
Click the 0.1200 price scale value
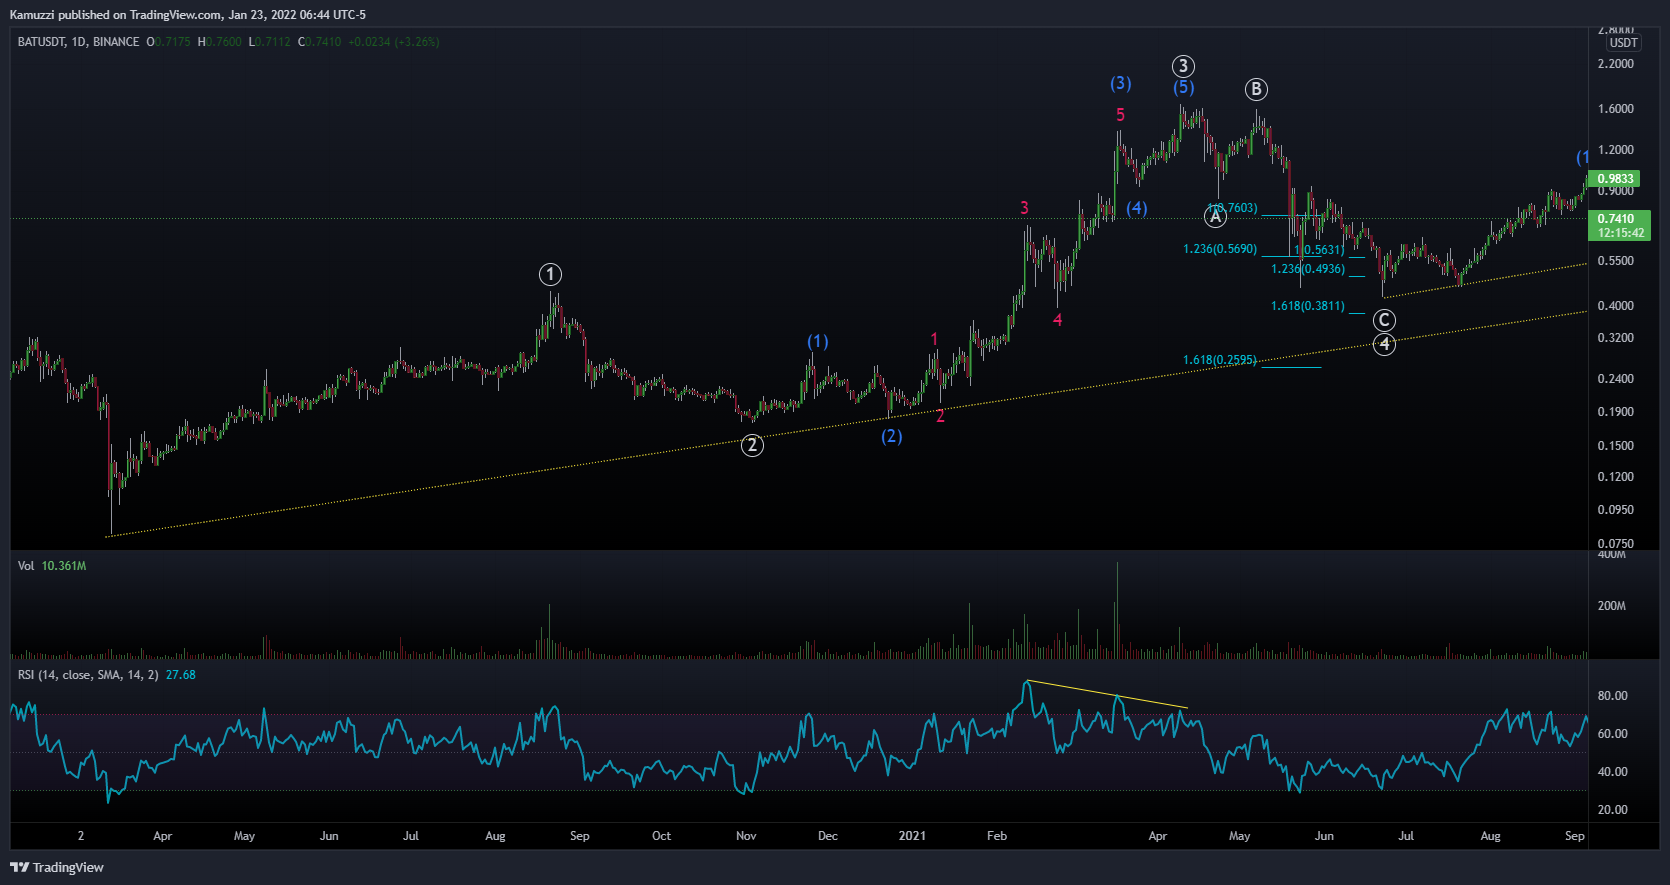[x=1615, y=477]
